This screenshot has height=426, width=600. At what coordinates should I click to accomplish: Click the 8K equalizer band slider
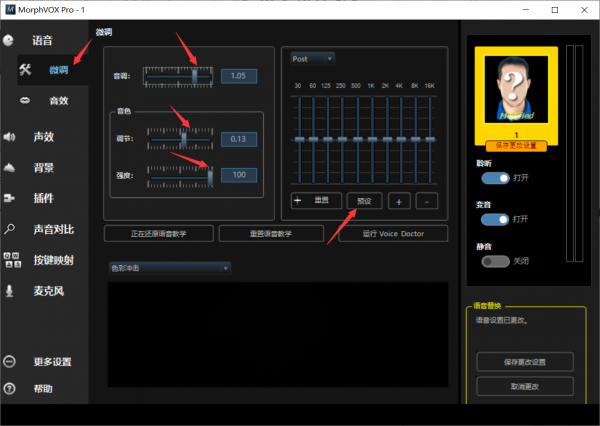pyautogui.click(x=416, y=140)
